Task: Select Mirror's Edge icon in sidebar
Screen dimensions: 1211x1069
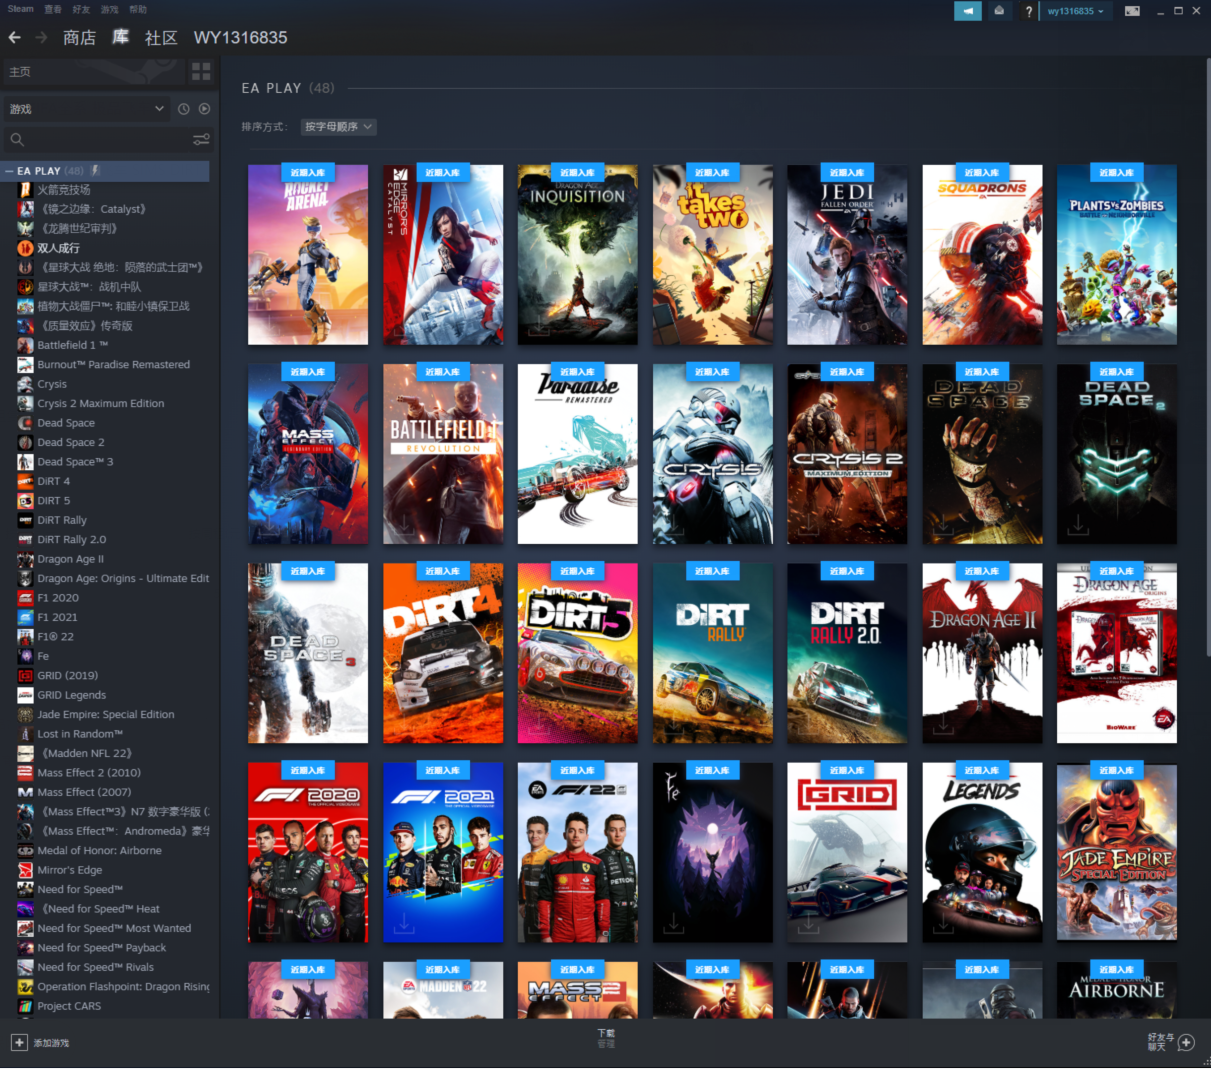Action: (x=25, y=870)
